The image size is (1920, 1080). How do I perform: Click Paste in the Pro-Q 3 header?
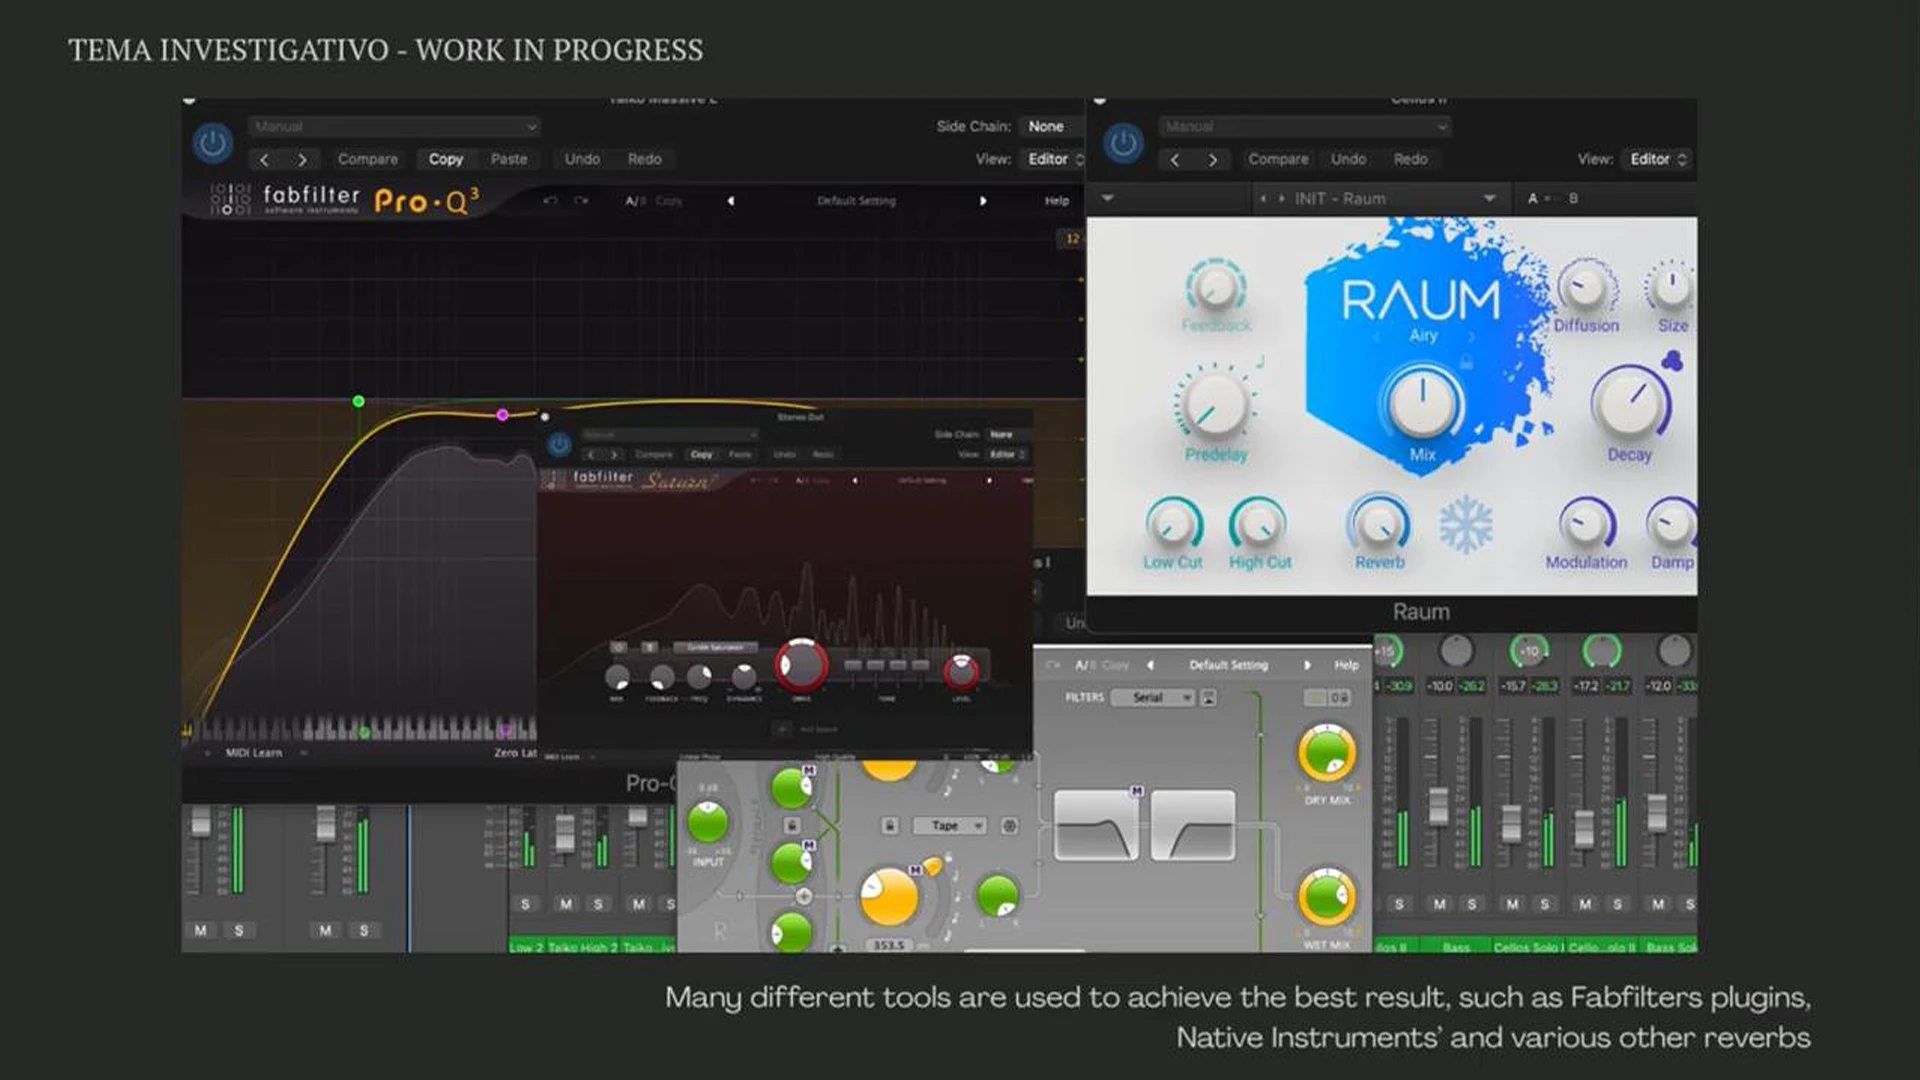tap(508, 159)
